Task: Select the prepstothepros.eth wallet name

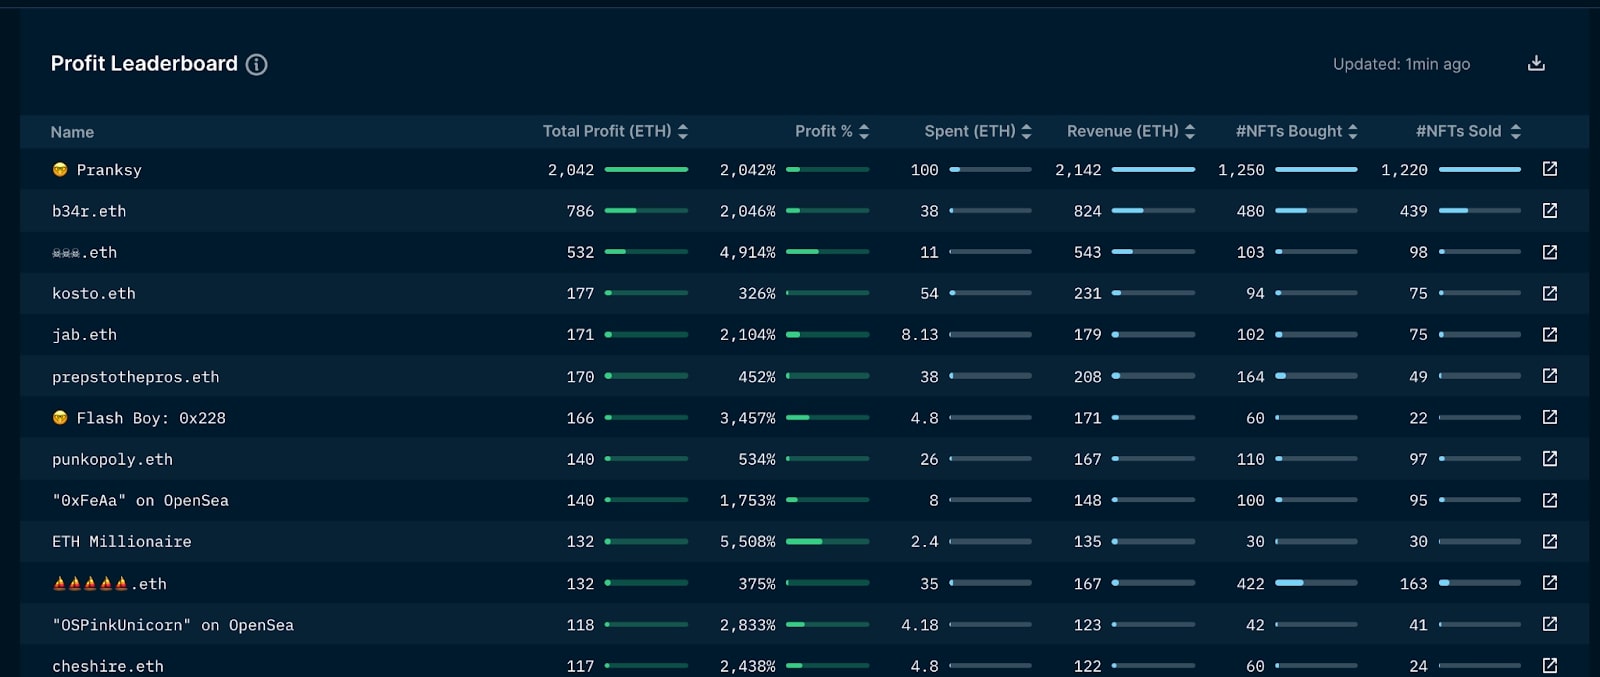Action: click(135, 377)
